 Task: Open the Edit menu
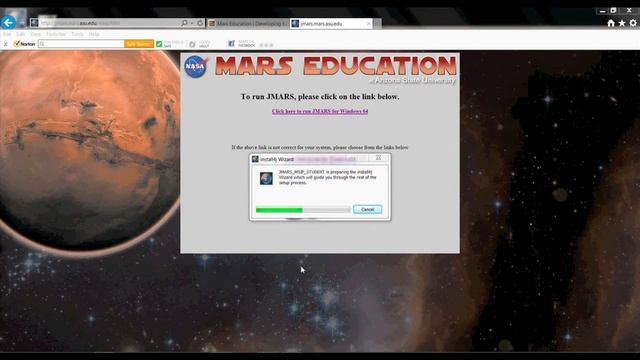pyautogui.click(x=21, y=34)
